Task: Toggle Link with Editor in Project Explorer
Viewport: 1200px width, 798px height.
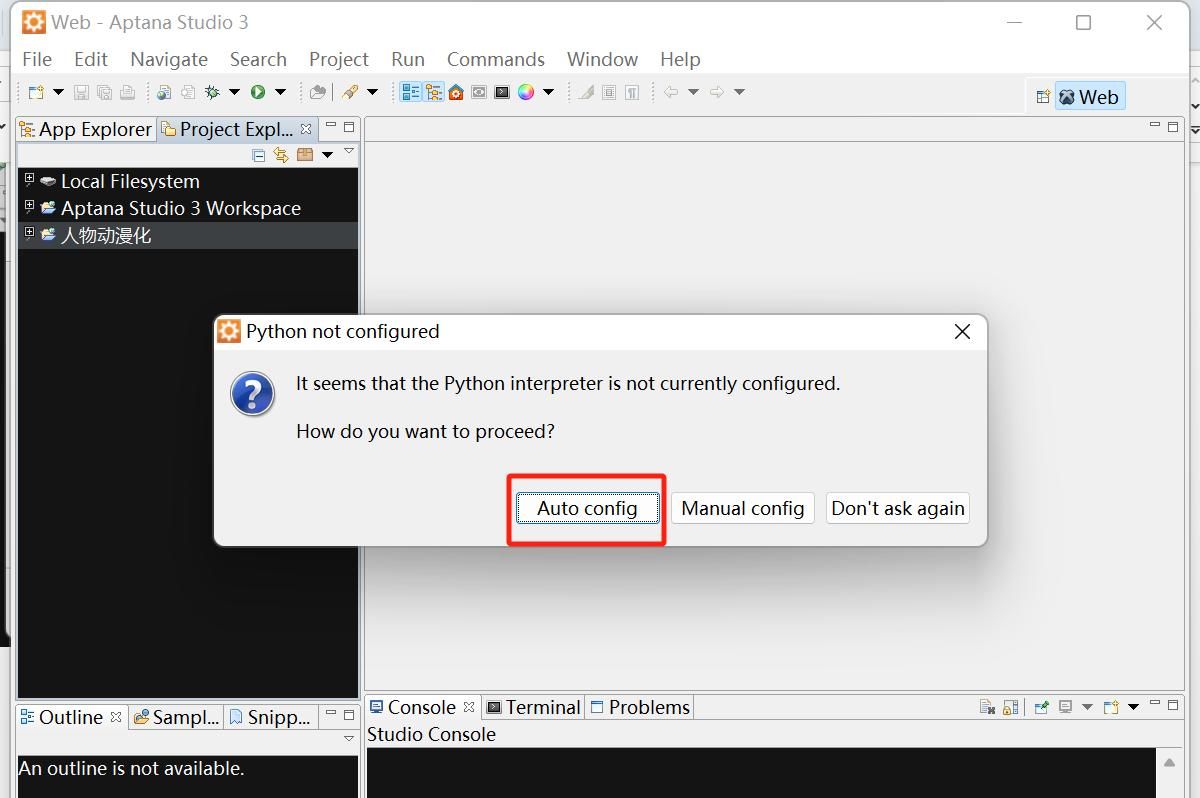Action: (281, 155)
